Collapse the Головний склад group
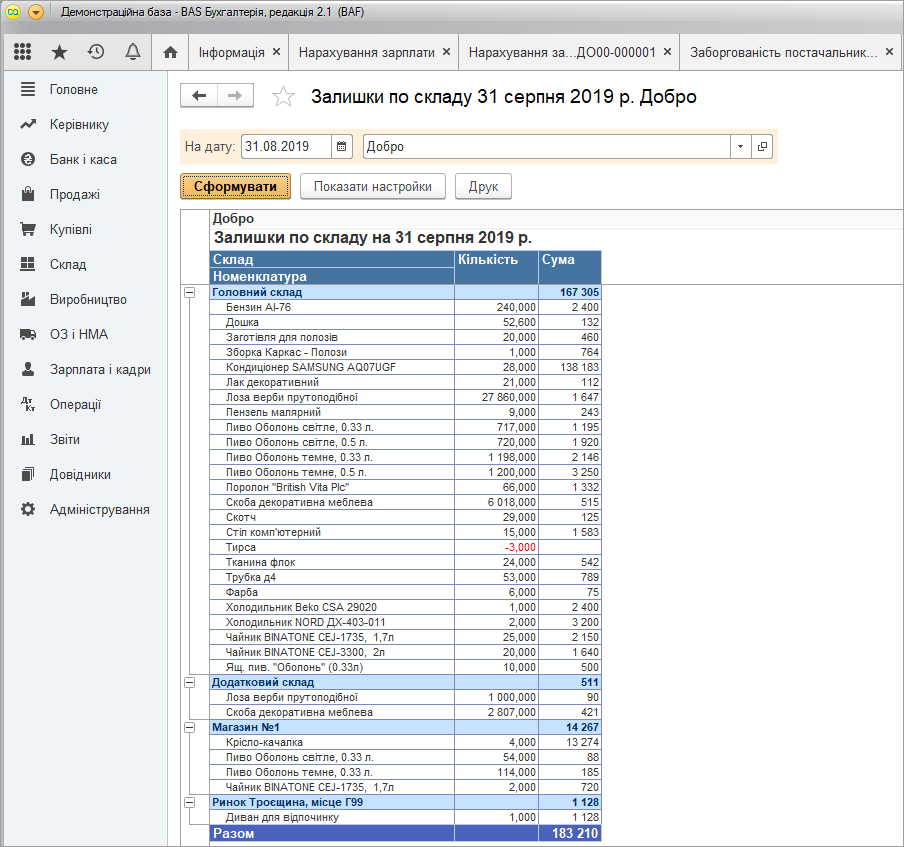This screenshot has height=847, width=904. (189, 292)
